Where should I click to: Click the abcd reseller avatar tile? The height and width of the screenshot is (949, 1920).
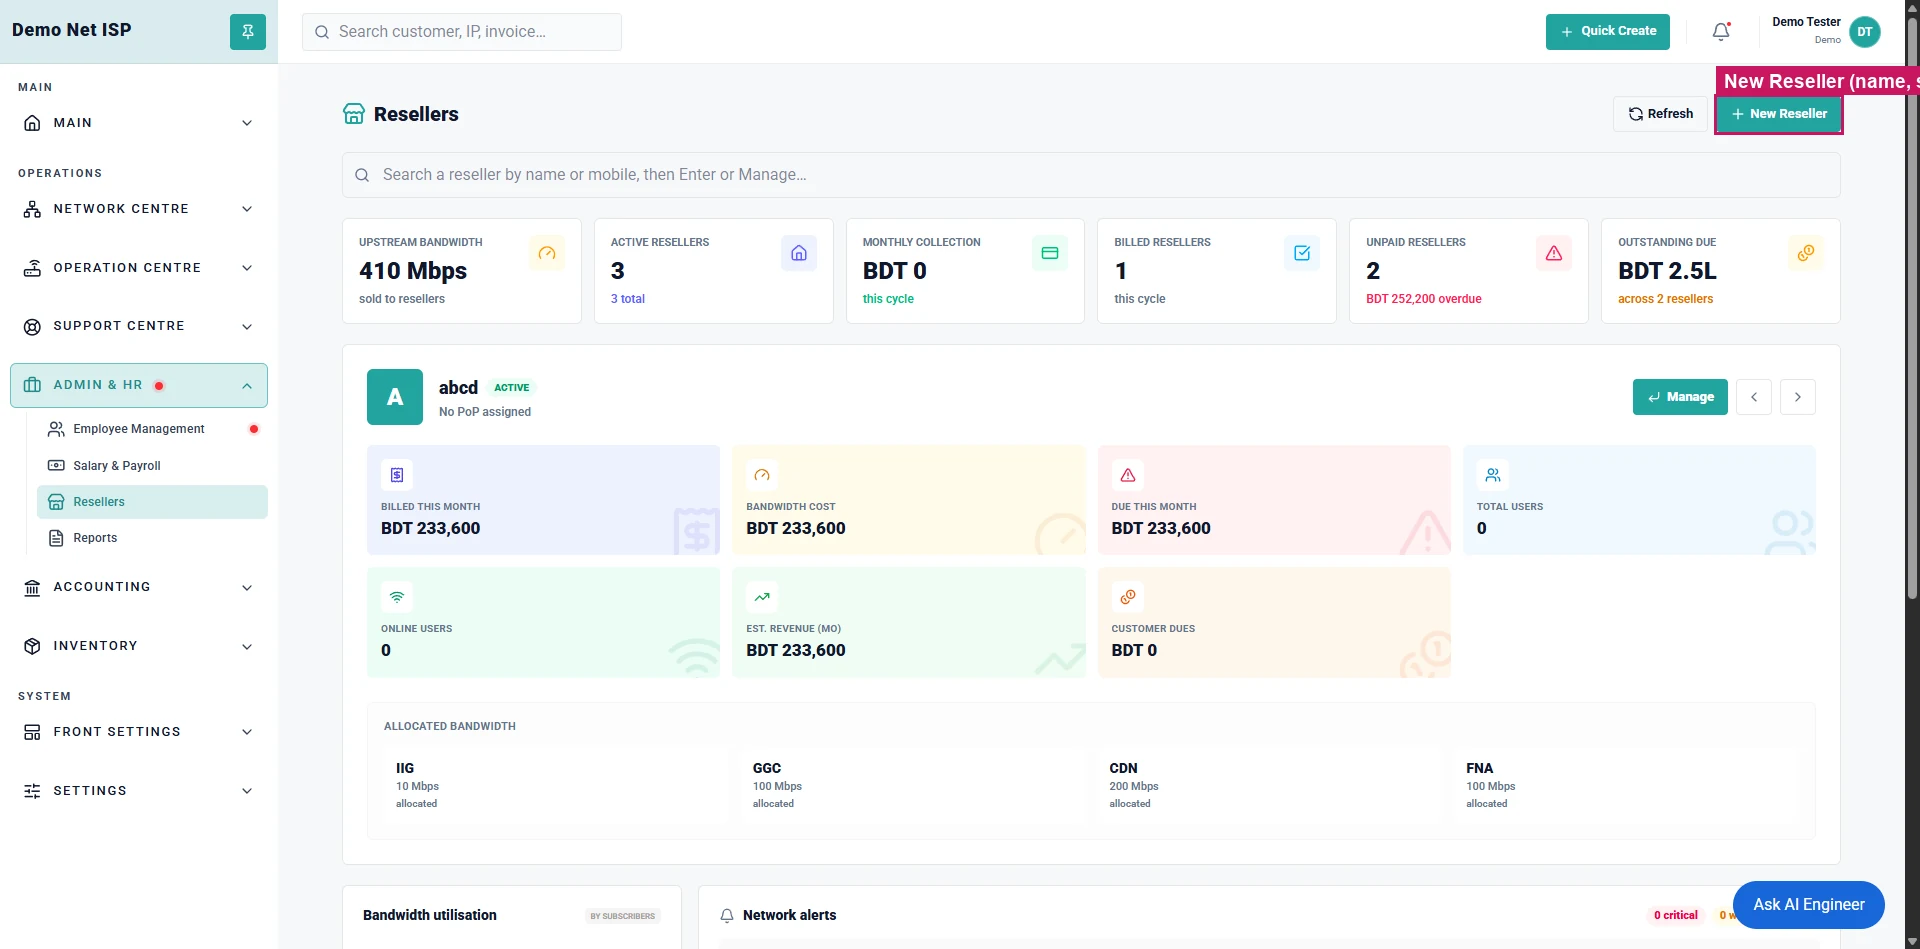[x=395, y=397]
